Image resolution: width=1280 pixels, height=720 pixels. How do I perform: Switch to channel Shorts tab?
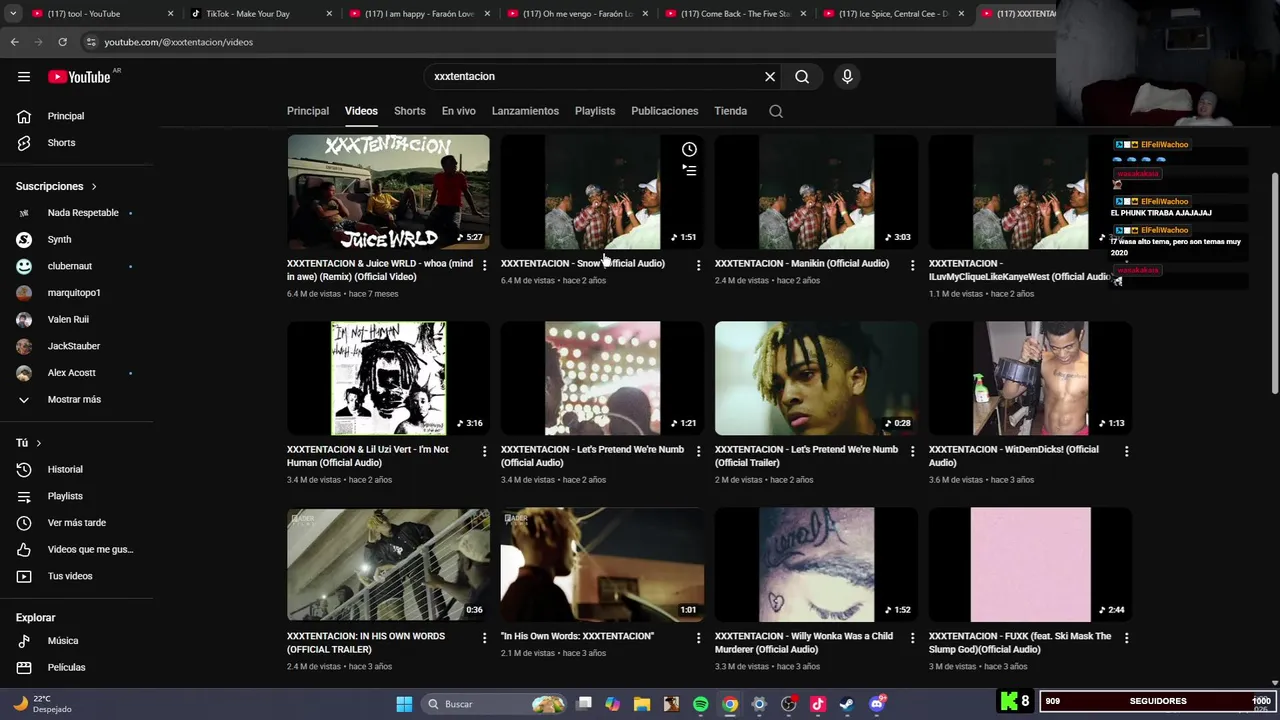coord(410,111)
